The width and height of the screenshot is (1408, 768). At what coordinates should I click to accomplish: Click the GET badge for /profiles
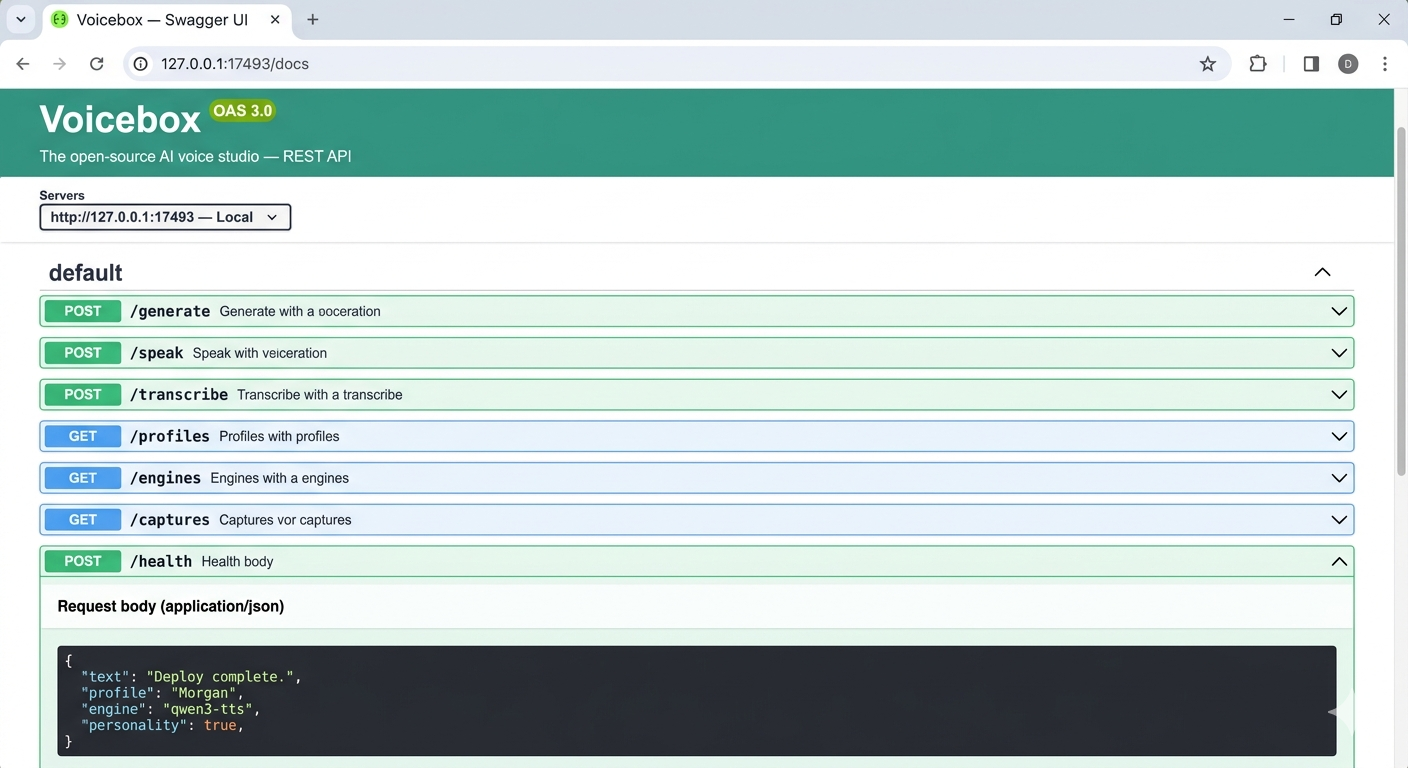coord(83,436)
